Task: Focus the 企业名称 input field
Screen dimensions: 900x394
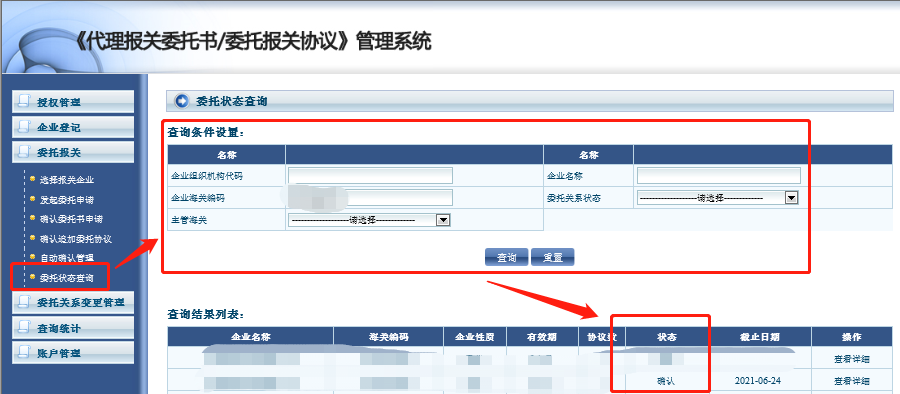Action: (719, 176)
